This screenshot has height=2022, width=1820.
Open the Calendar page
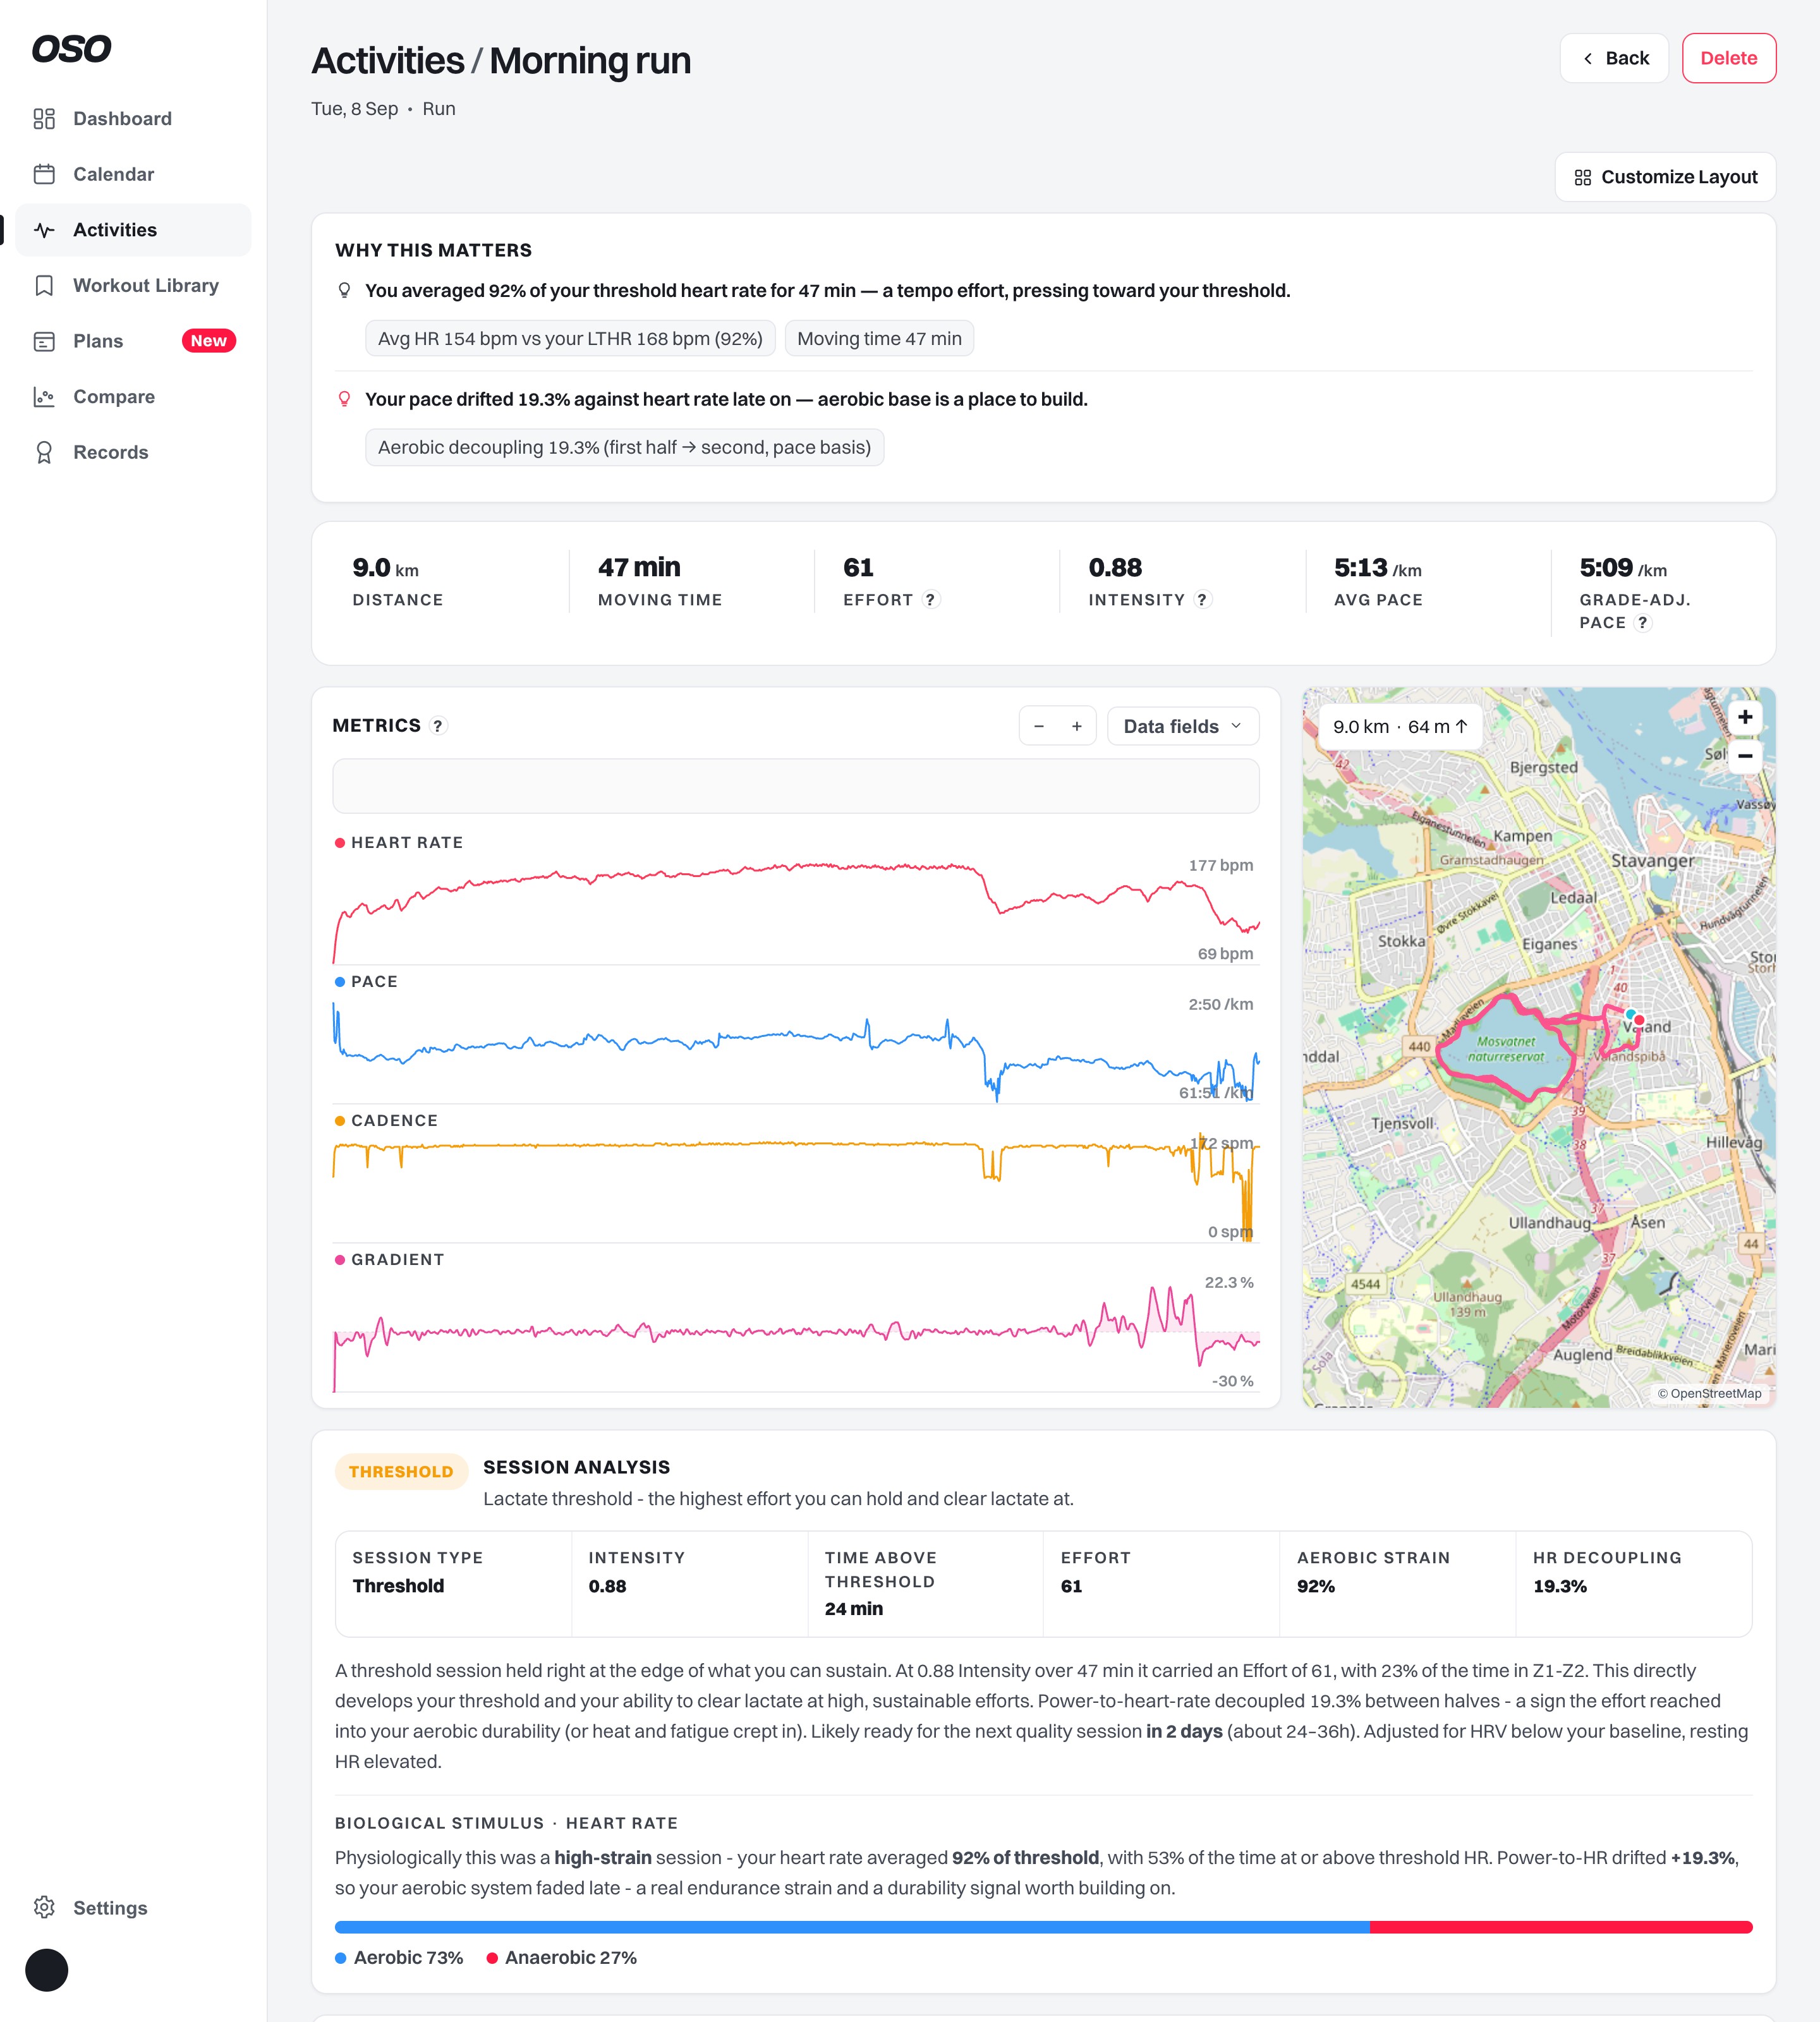(133, 174)
